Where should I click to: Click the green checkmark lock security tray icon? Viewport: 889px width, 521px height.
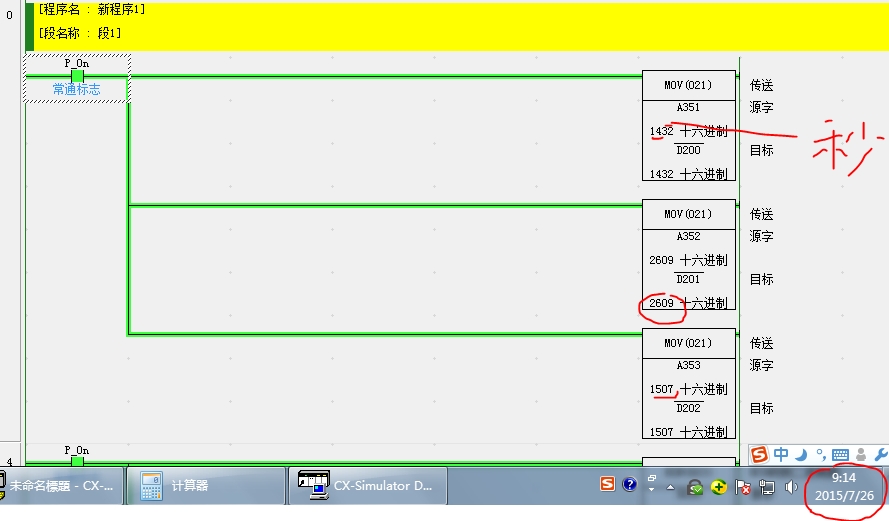click(x=695, y=487)
